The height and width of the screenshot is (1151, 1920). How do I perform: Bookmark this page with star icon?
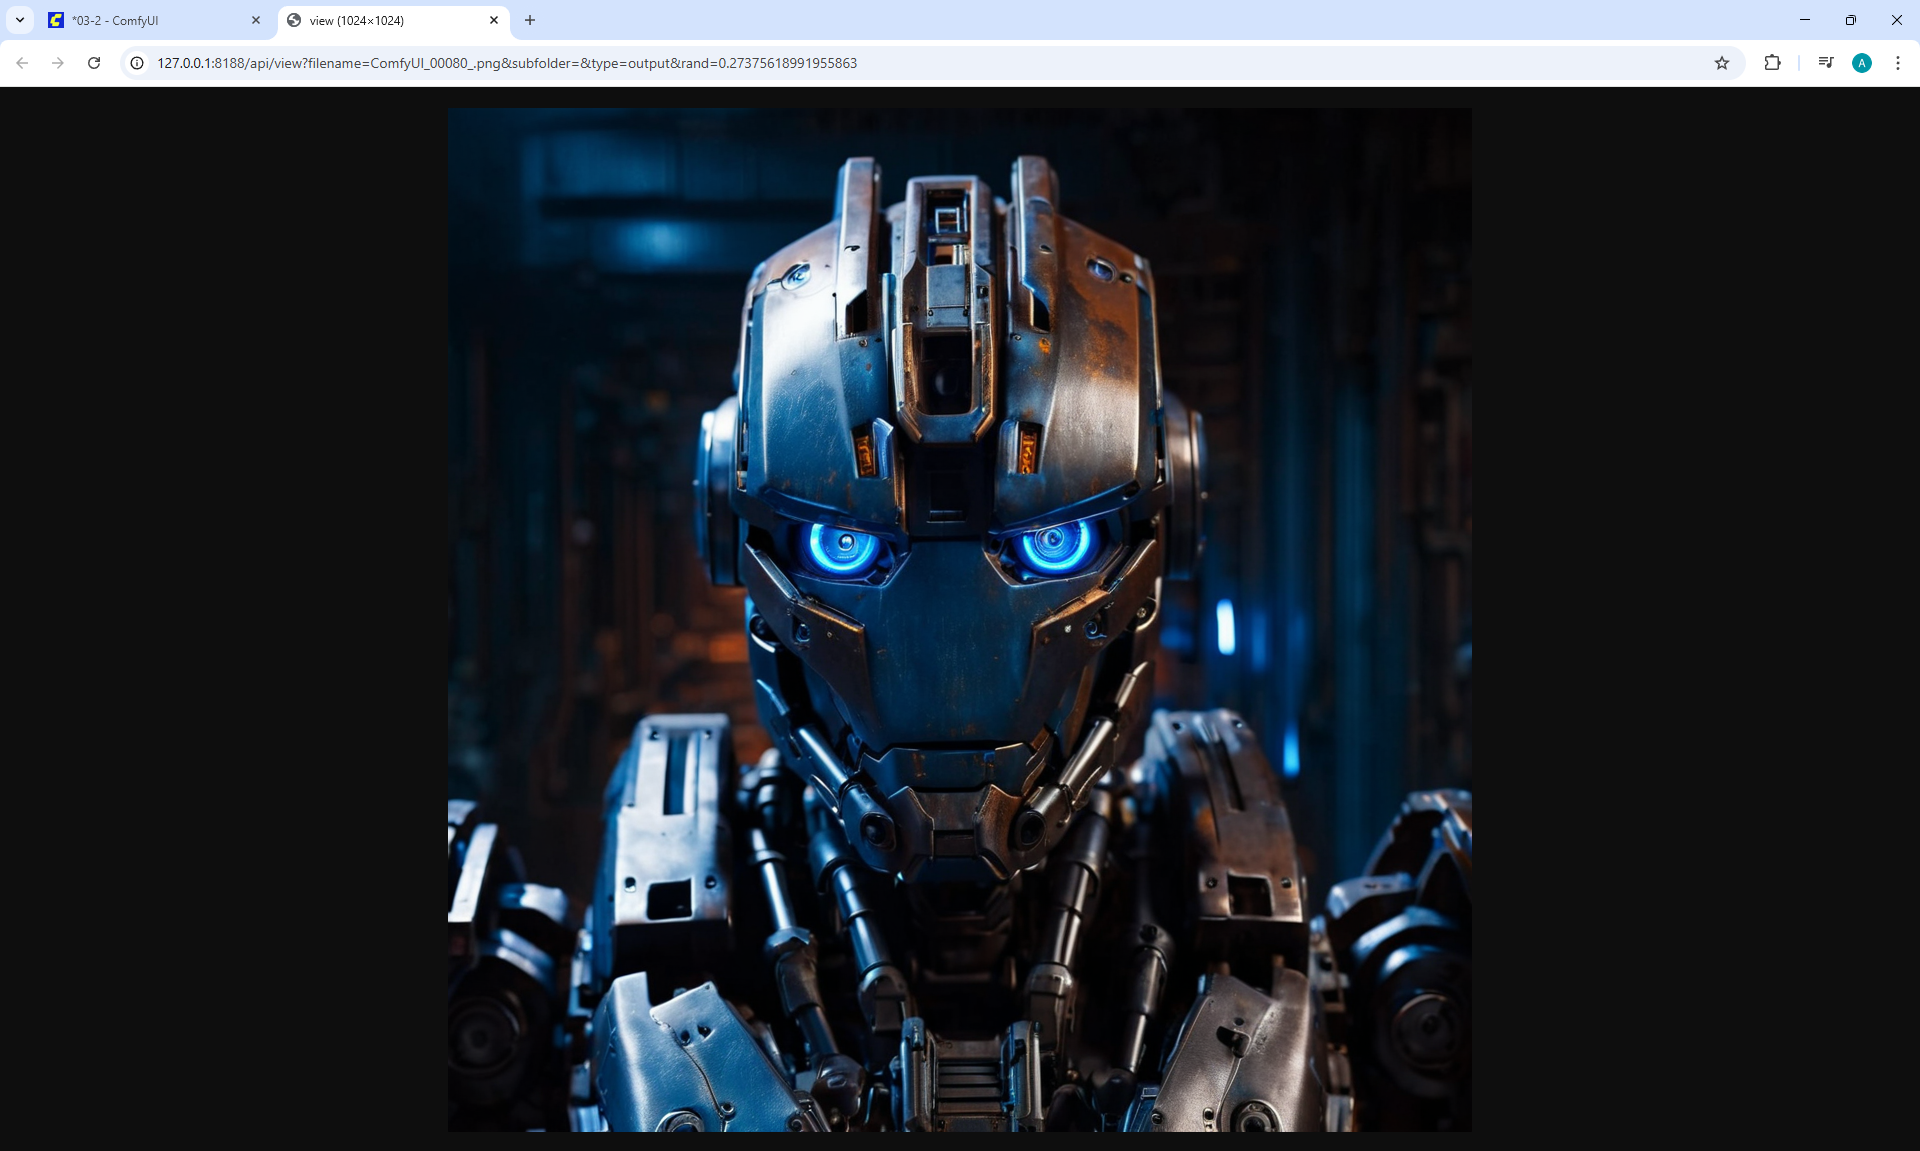[x=1721, y=63]
